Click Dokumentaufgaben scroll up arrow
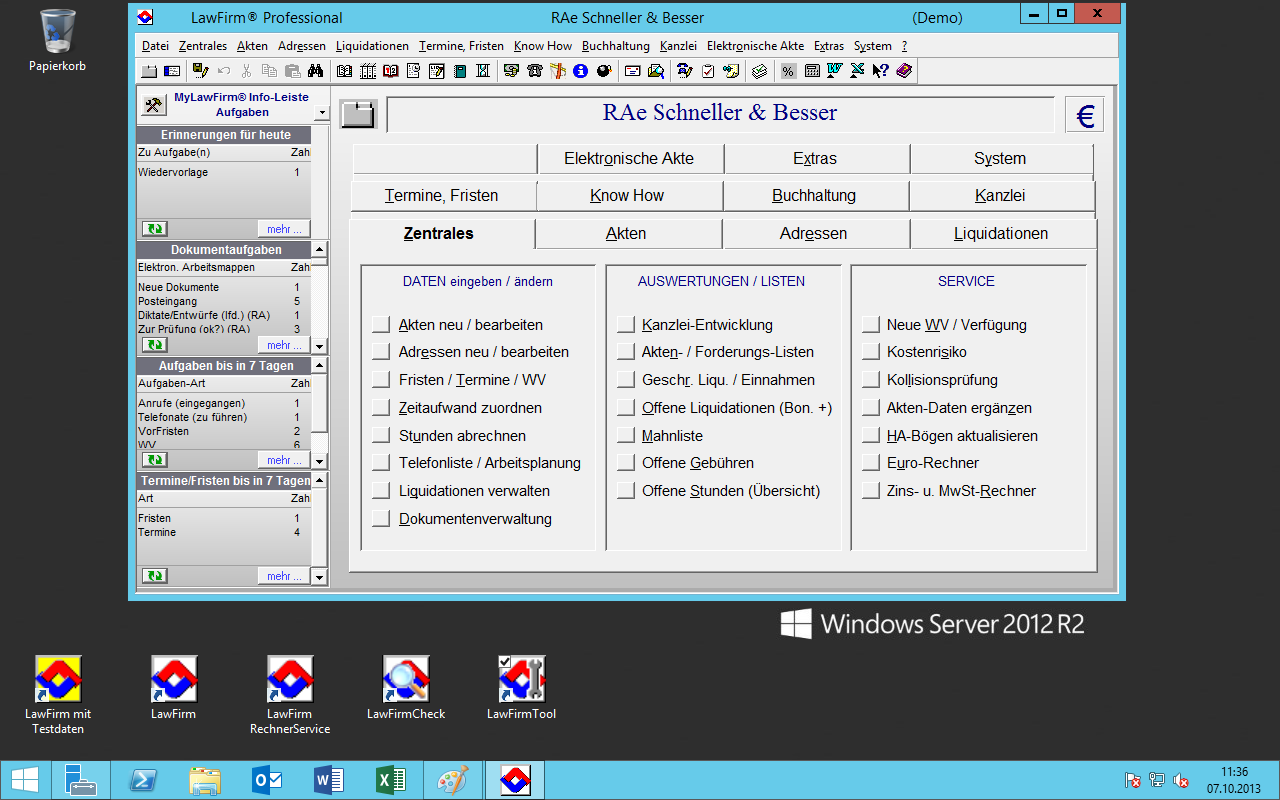1280x800 pixels. tap(319, 249)
